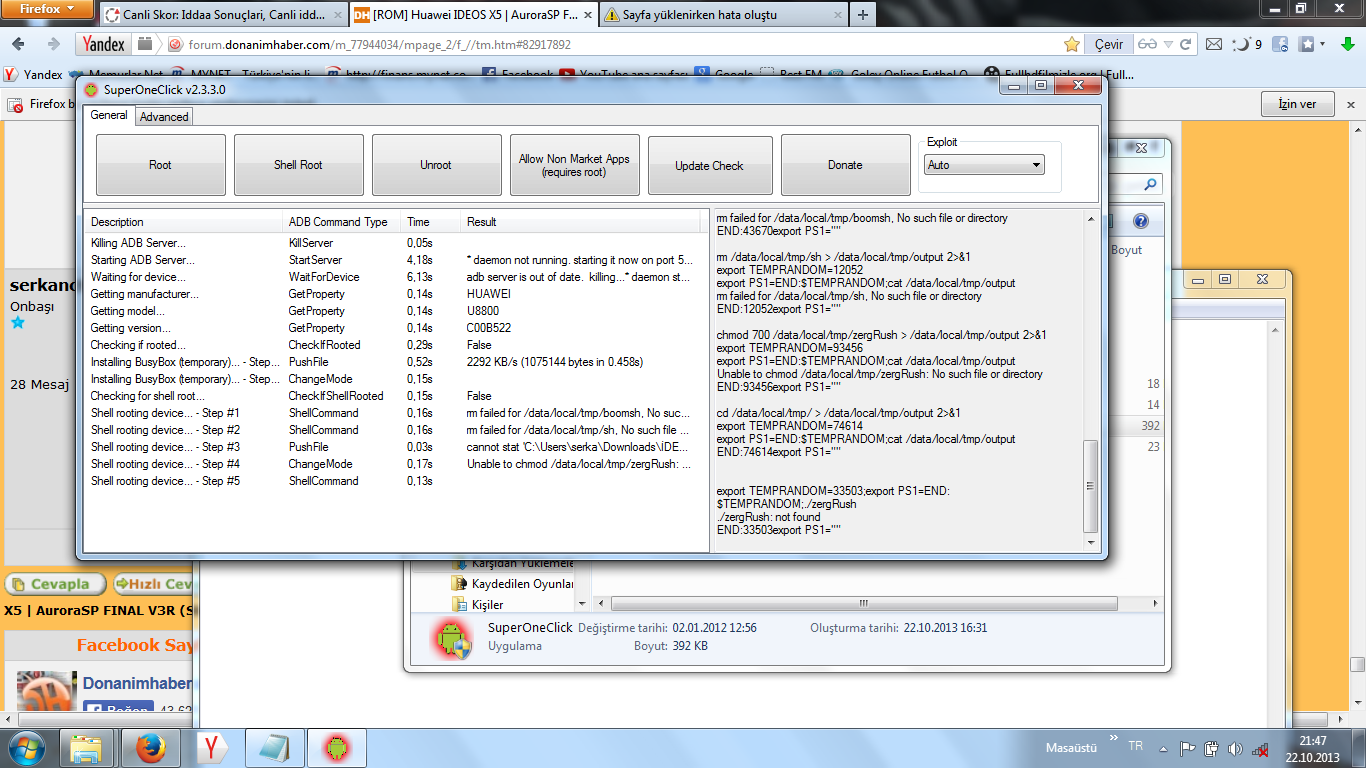
Task: Click the browser Forward arrow
Action: [x=53, y=44]
